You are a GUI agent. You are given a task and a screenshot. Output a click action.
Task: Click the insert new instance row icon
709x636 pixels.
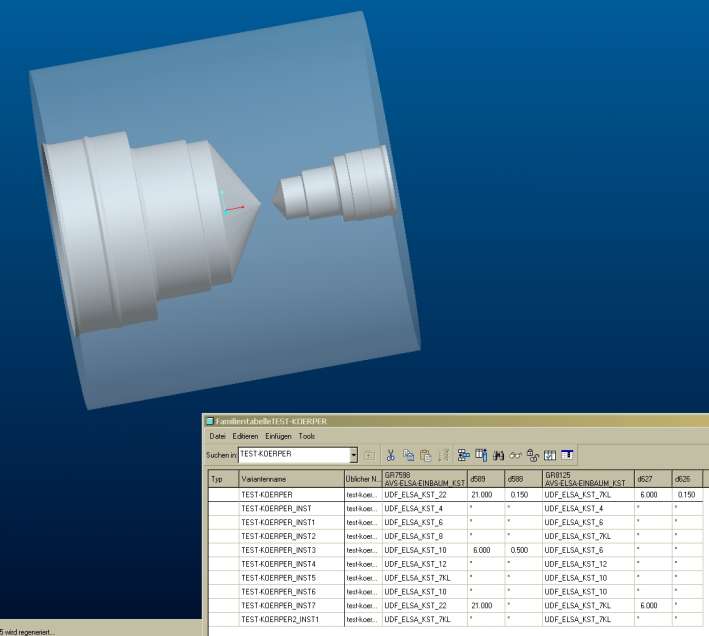pos(463,455)
